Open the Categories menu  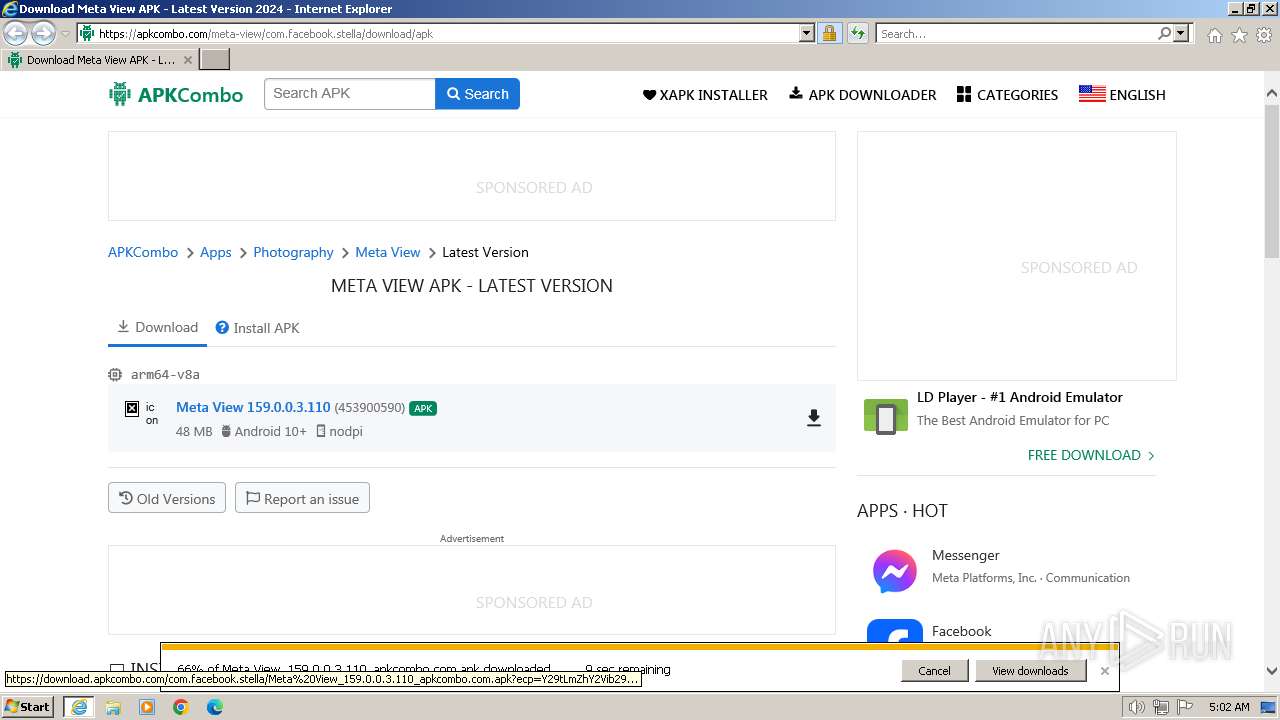point(1007,95)
